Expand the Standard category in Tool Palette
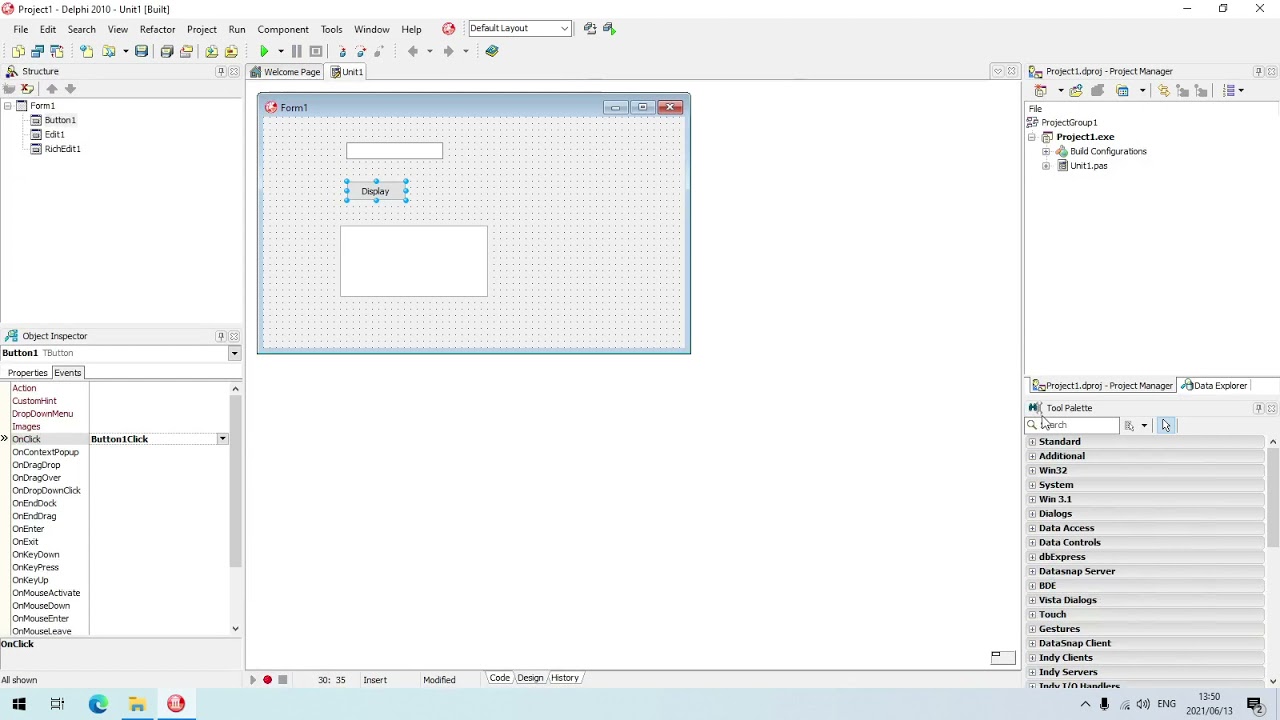Screen dimensions: 1280x720 tap(1032, 442)
